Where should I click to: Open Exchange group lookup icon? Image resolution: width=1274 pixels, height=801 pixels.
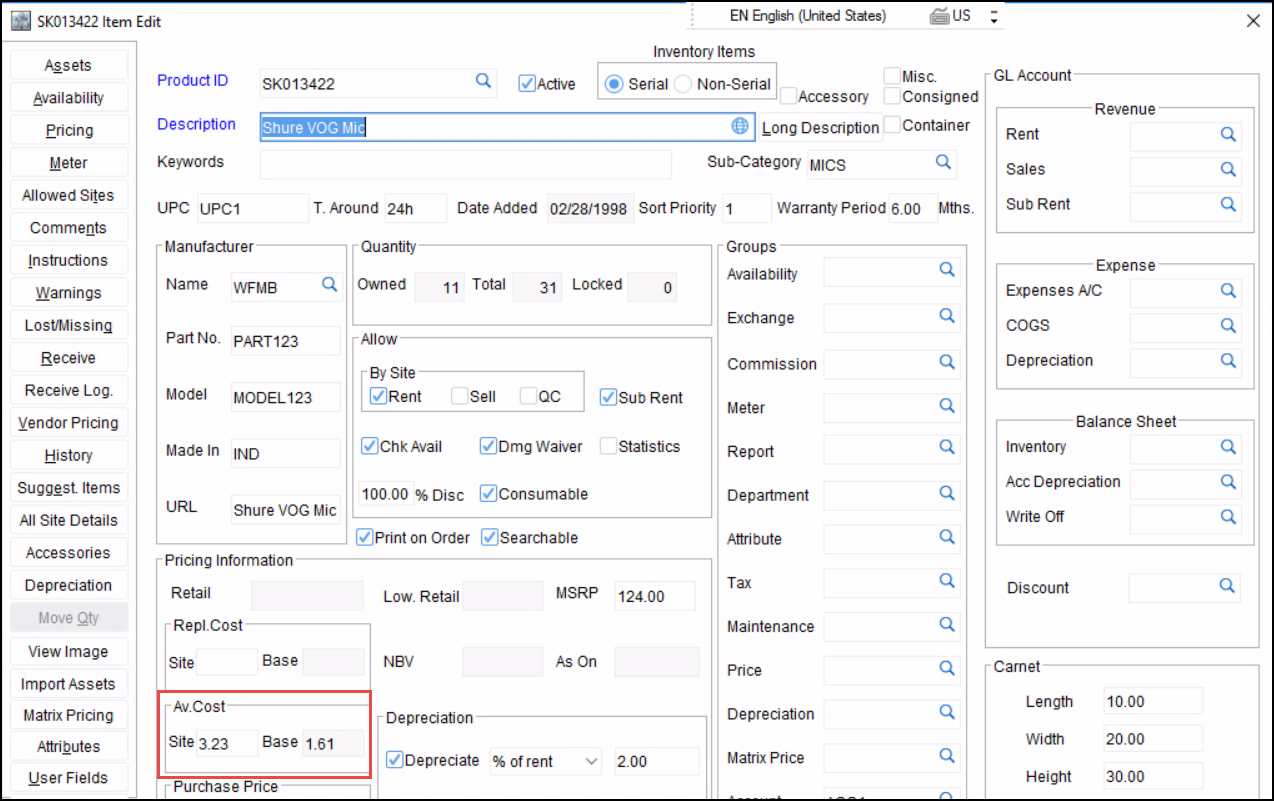tap(947, 316)
